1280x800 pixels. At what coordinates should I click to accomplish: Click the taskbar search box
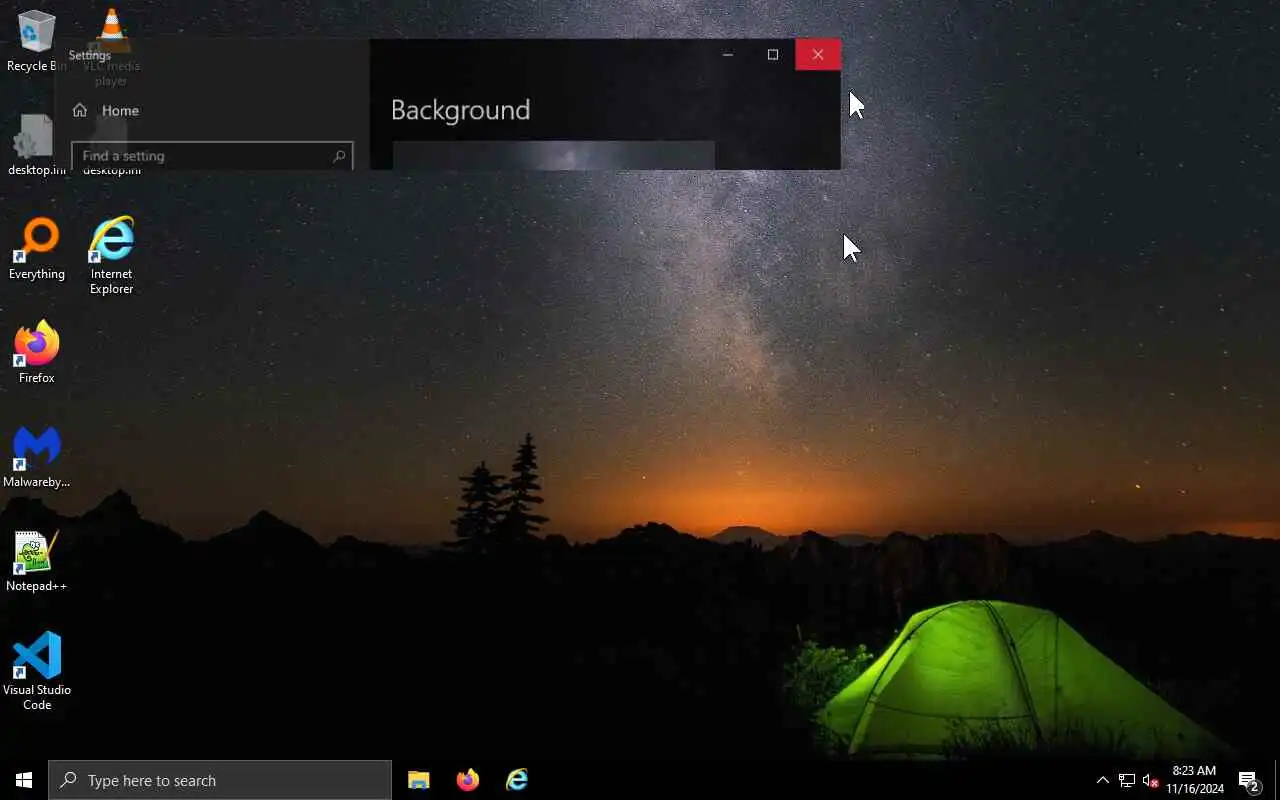click(220, 780)
